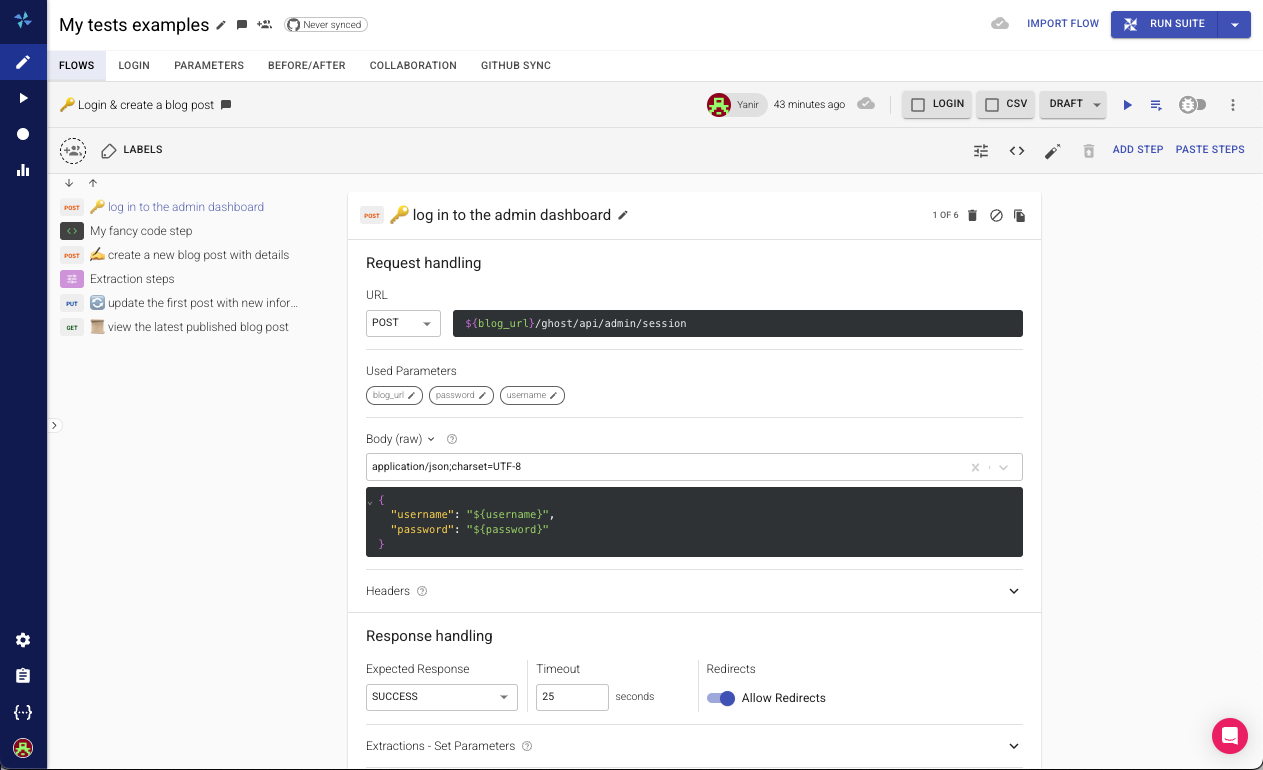
Task: Check the LOGIN checkbox
Action: tap(918, 105)
